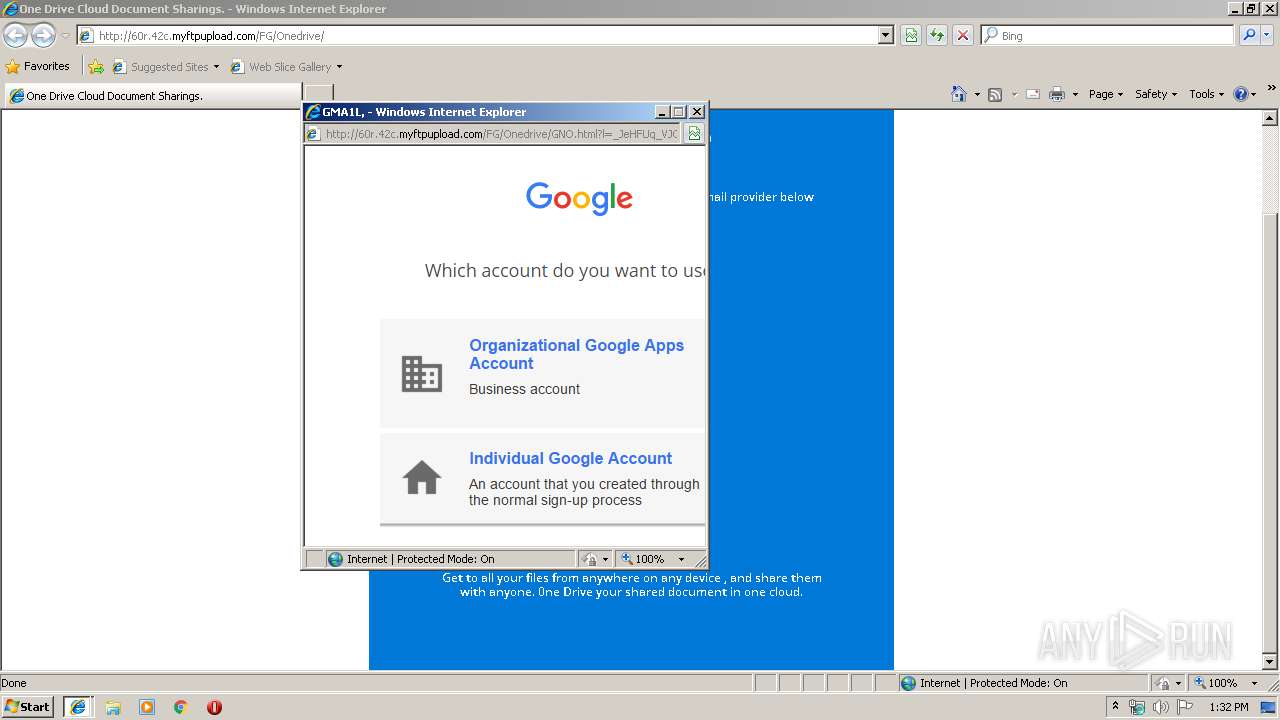Expand the Home button dropdown arrow
This screenshot has height=720, width=1280.
(977, 94)
